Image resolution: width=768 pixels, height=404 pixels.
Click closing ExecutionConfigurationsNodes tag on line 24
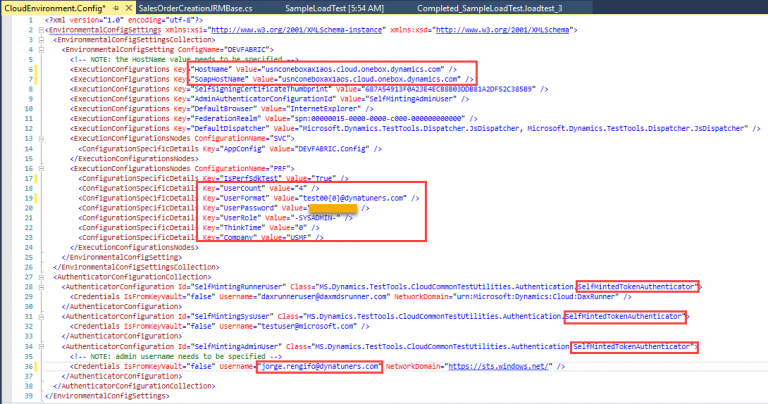coord(135,247)
